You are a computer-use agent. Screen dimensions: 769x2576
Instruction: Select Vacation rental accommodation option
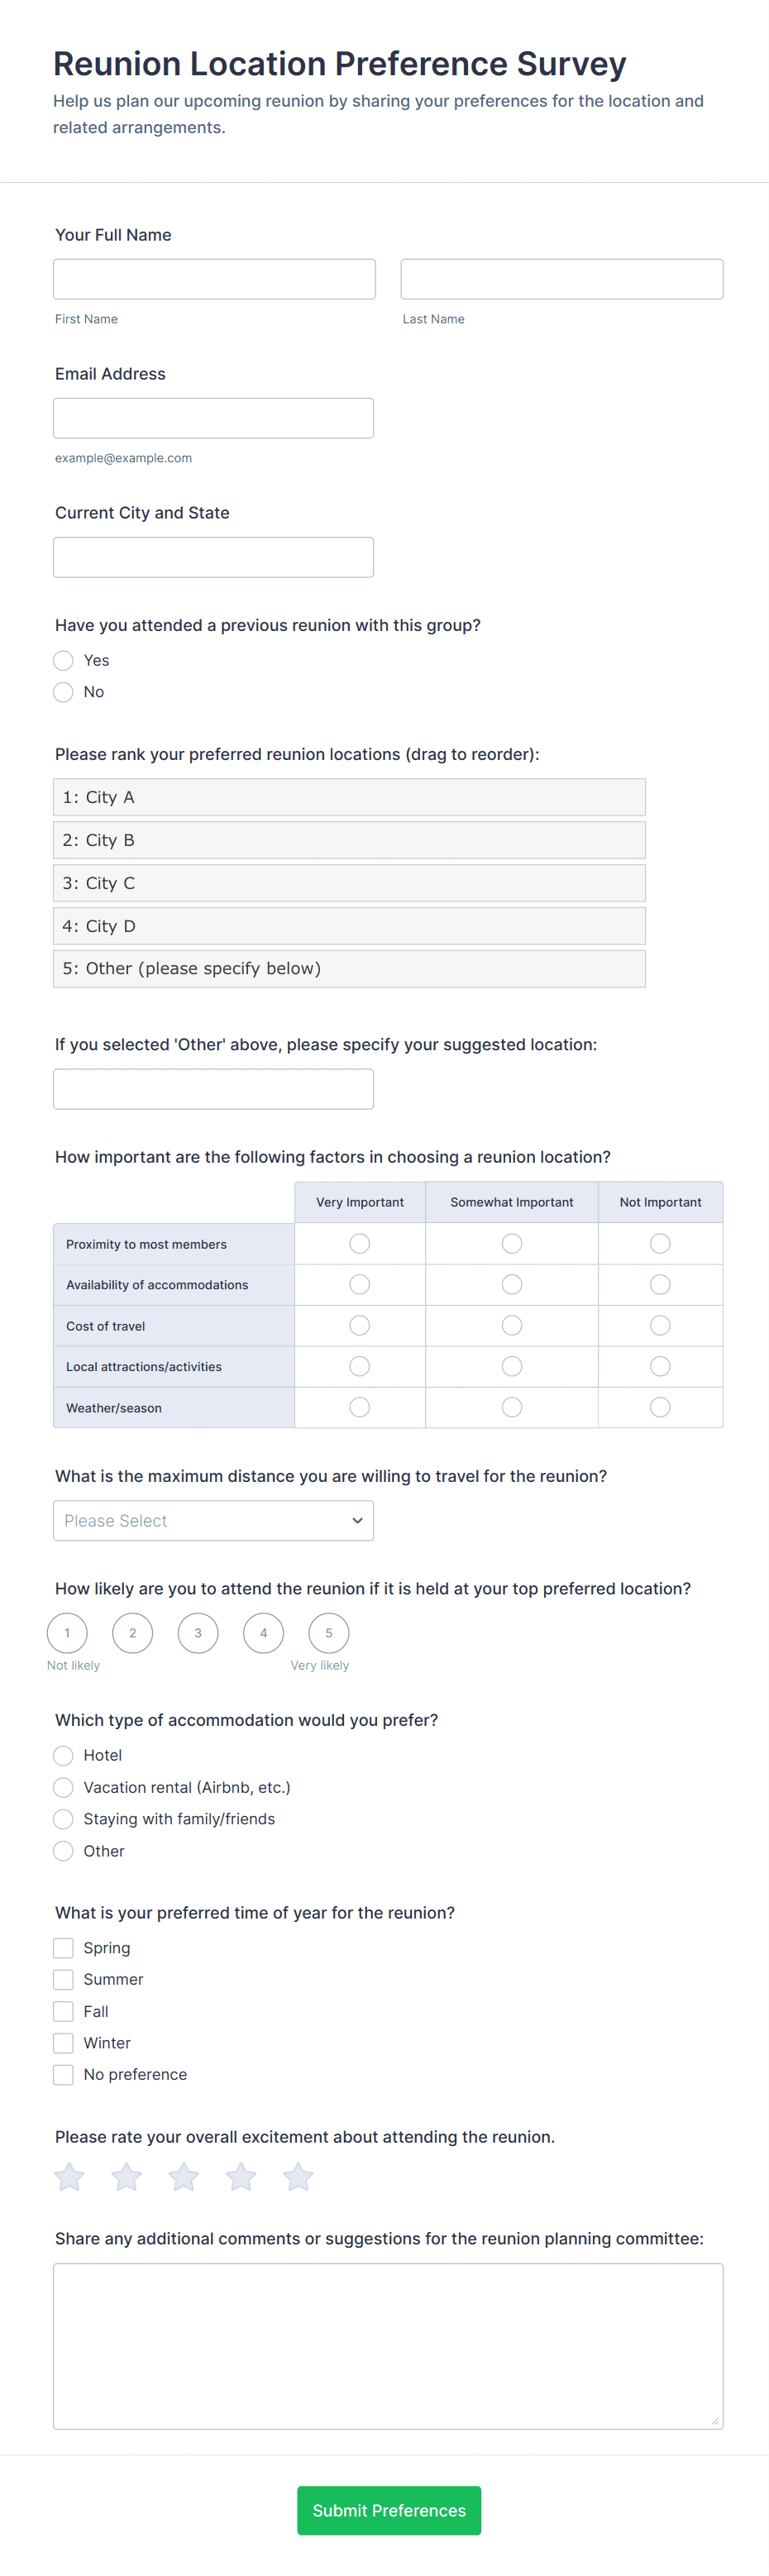[x=63, y=1787]
